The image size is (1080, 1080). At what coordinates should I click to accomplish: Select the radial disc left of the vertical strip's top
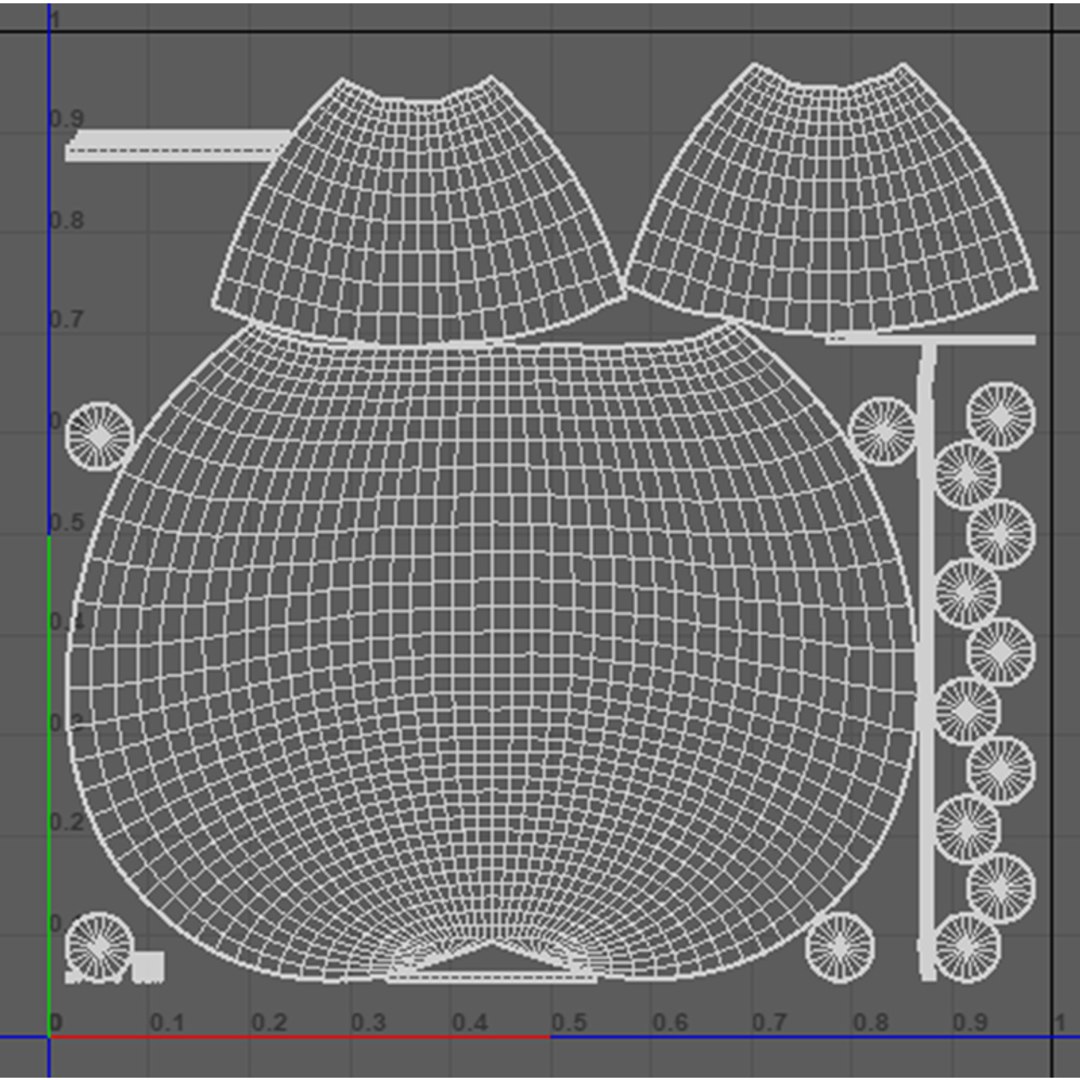[883, 432]
